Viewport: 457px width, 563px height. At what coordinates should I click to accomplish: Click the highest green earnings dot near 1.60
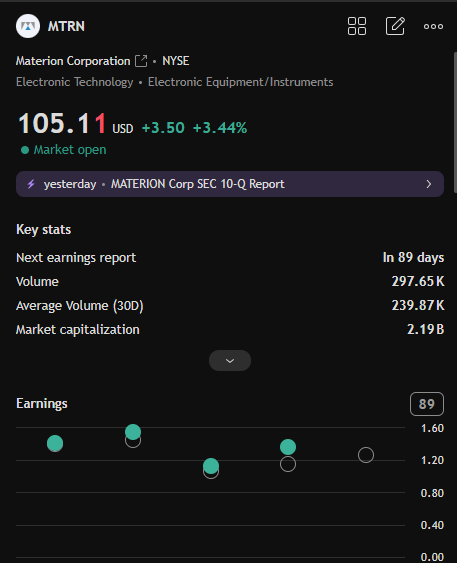133,432
